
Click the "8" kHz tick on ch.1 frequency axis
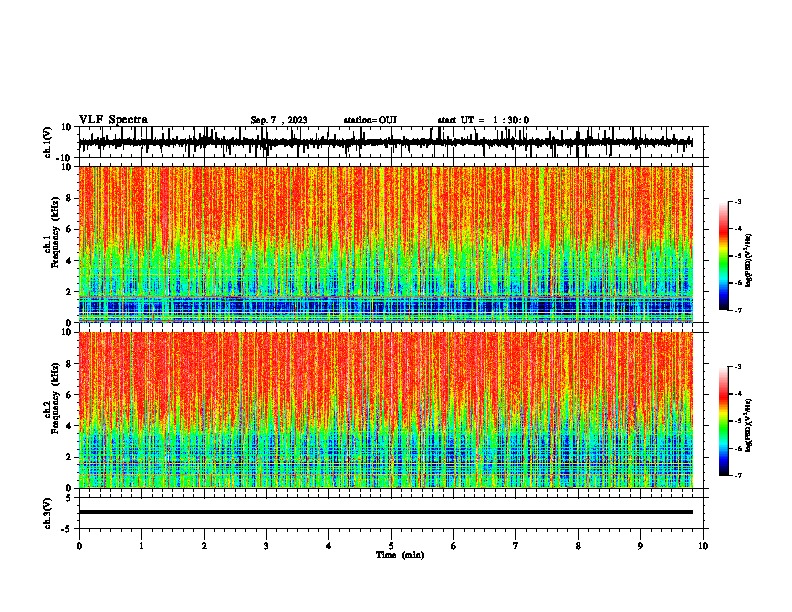pyautogui.click(x=70, y=198)
